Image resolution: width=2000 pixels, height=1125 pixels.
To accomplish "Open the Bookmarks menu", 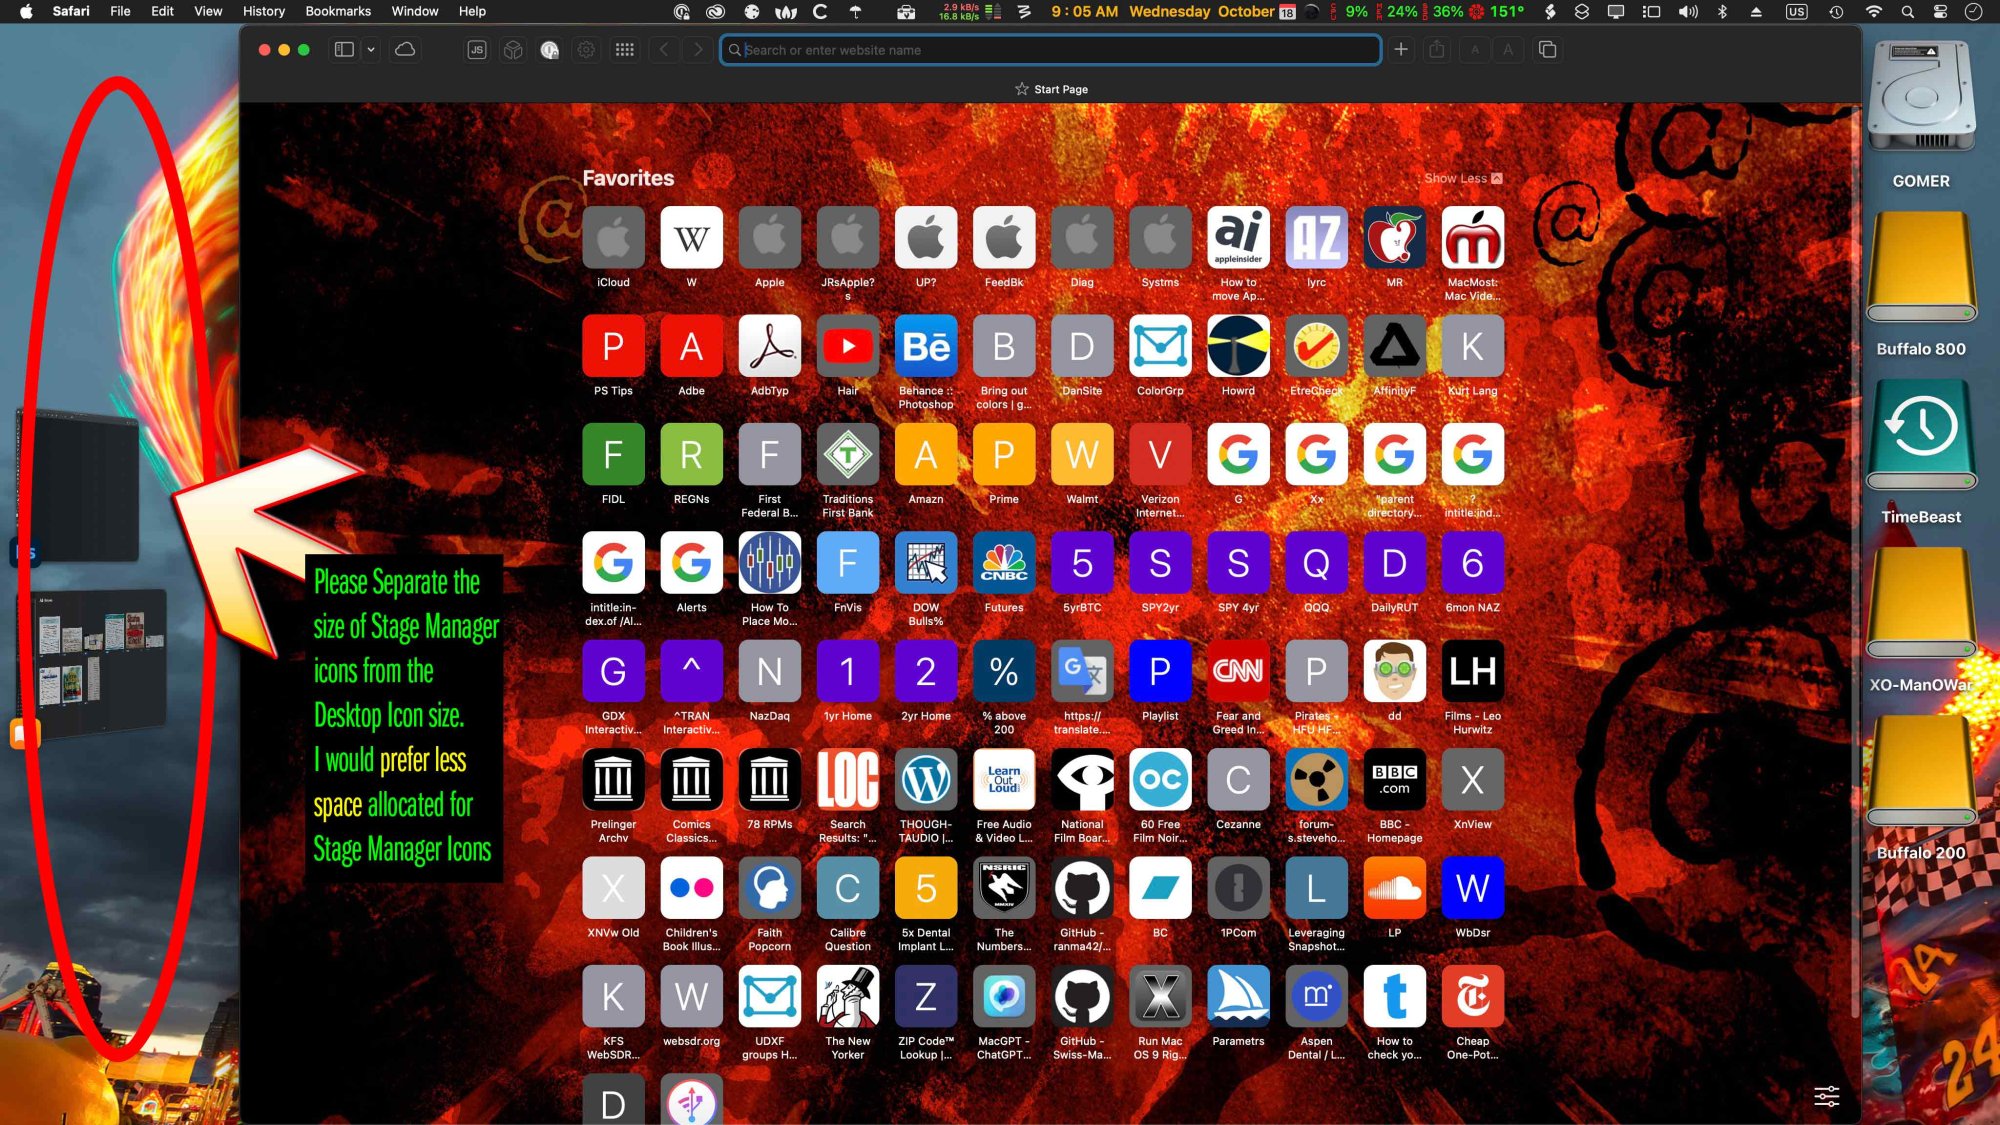I will pyautogui.click(x=338, y=11).
